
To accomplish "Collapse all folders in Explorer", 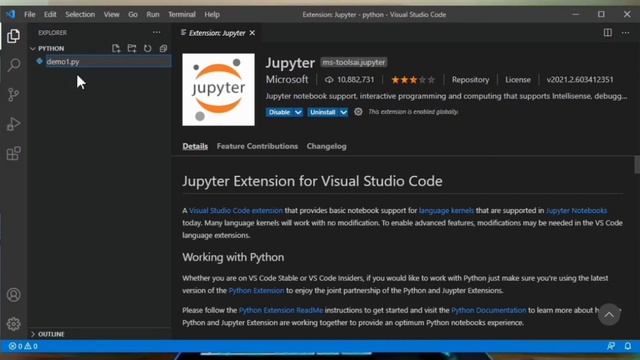I will (x=163, y=49).
